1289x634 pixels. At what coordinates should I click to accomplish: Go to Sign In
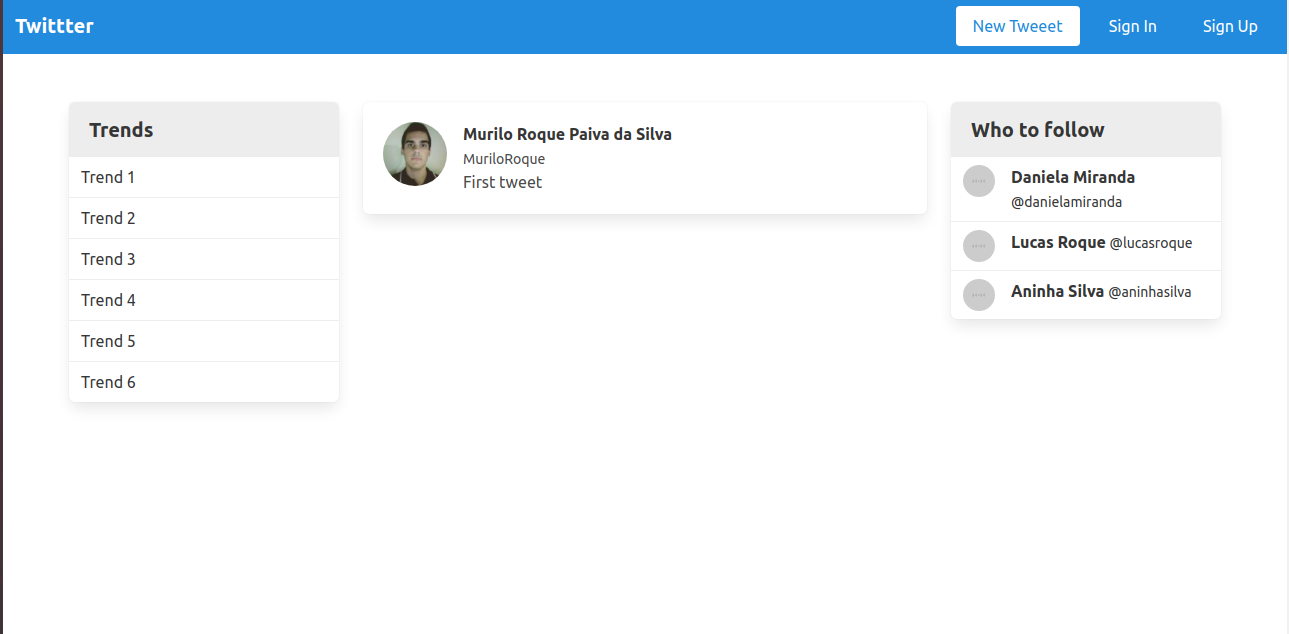1132,26
